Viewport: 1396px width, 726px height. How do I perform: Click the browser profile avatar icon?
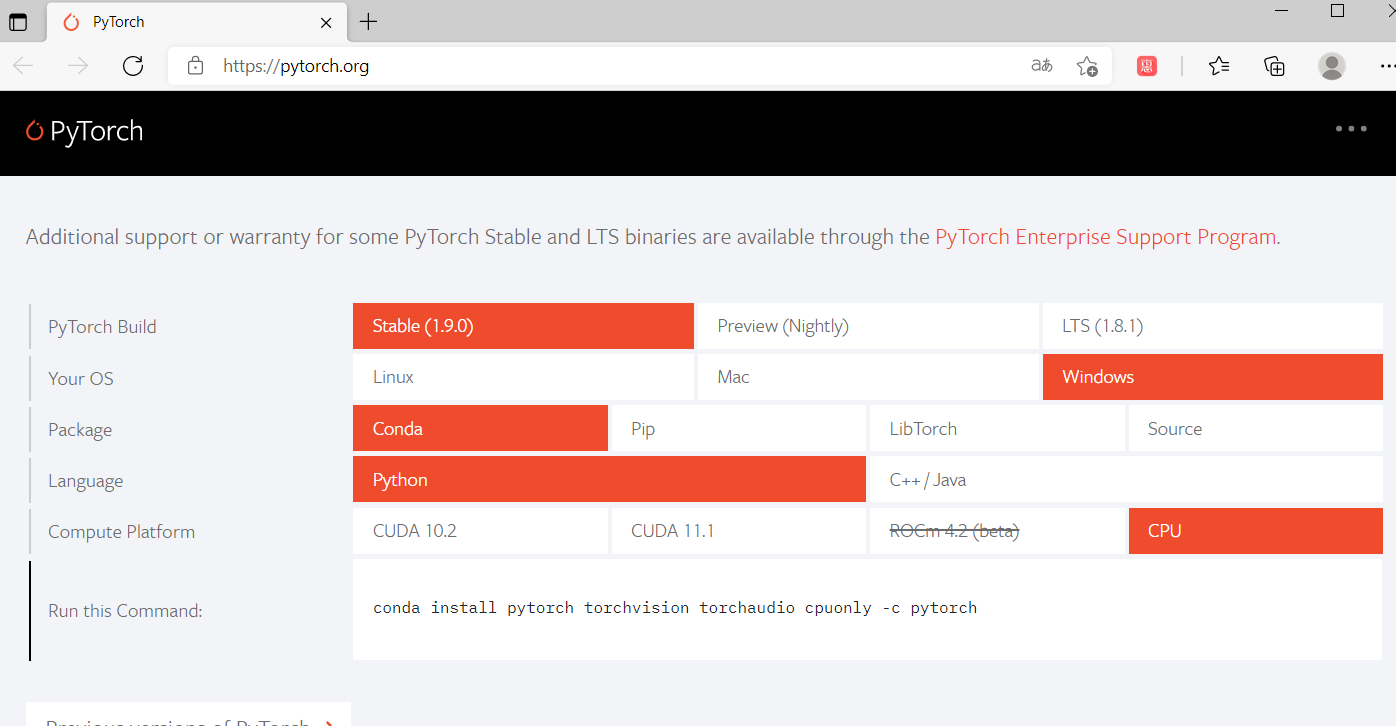click(1331, 66)
